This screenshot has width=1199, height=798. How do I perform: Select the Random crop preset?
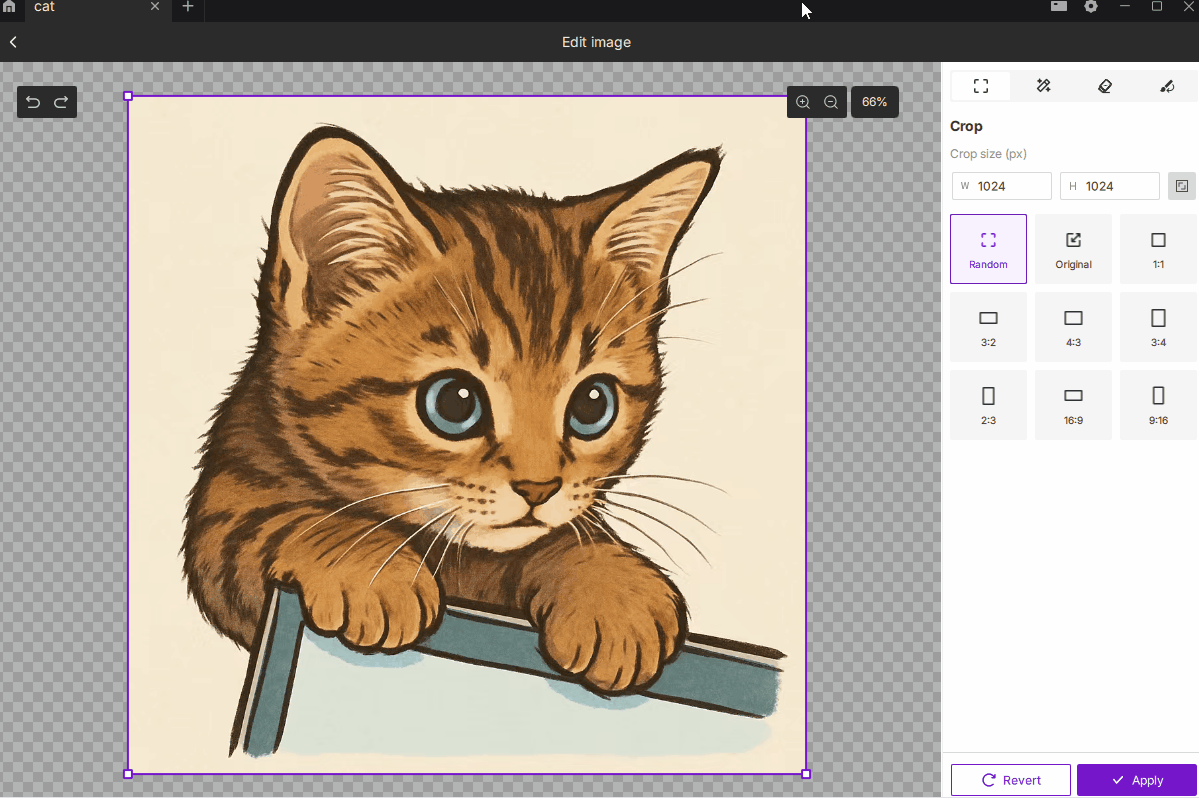[x=988, y=249]
